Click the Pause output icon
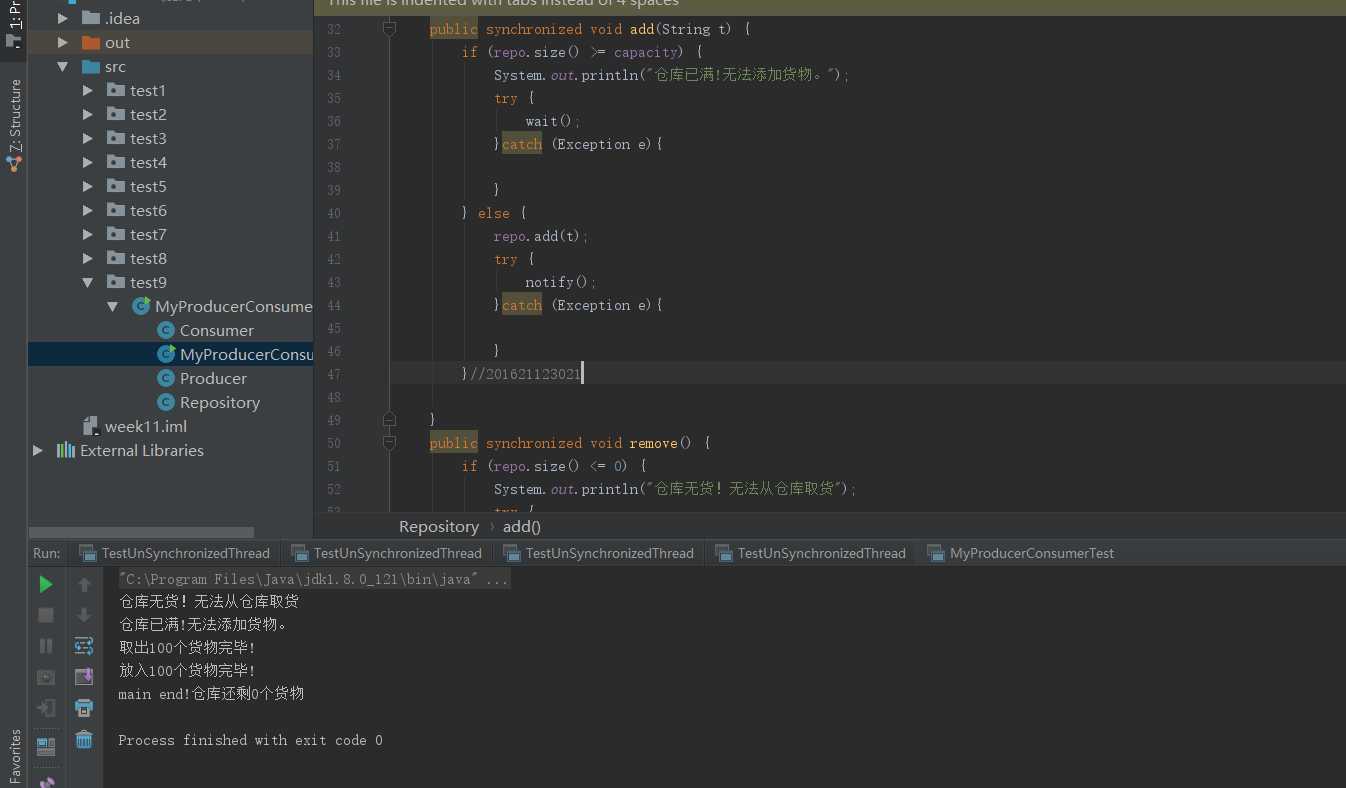 point(45,646)
